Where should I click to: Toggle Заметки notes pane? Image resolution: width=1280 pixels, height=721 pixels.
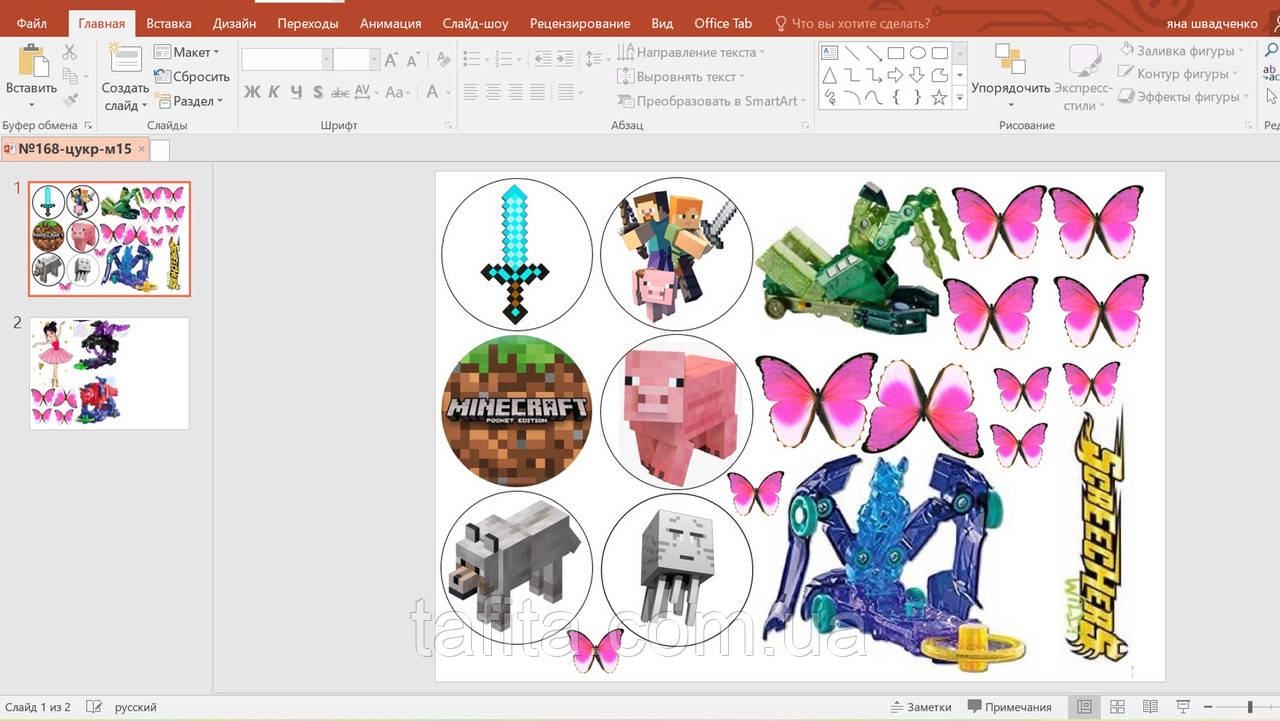[x=921, y=707]
